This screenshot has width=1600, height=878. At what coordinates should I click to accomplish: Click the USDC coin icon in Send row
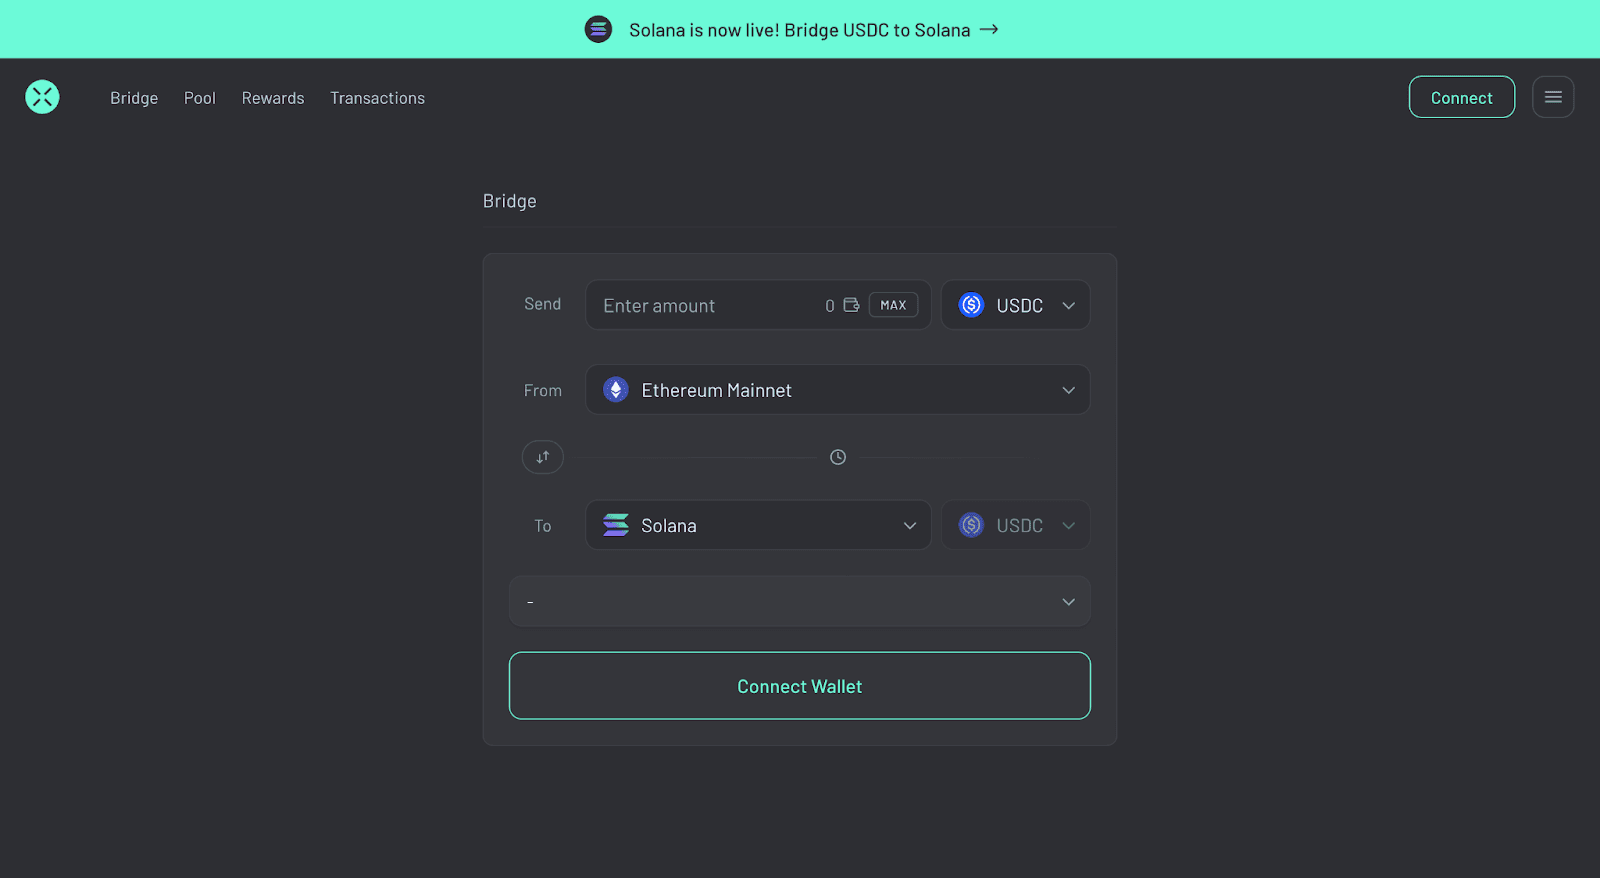(x=971, y=305)
